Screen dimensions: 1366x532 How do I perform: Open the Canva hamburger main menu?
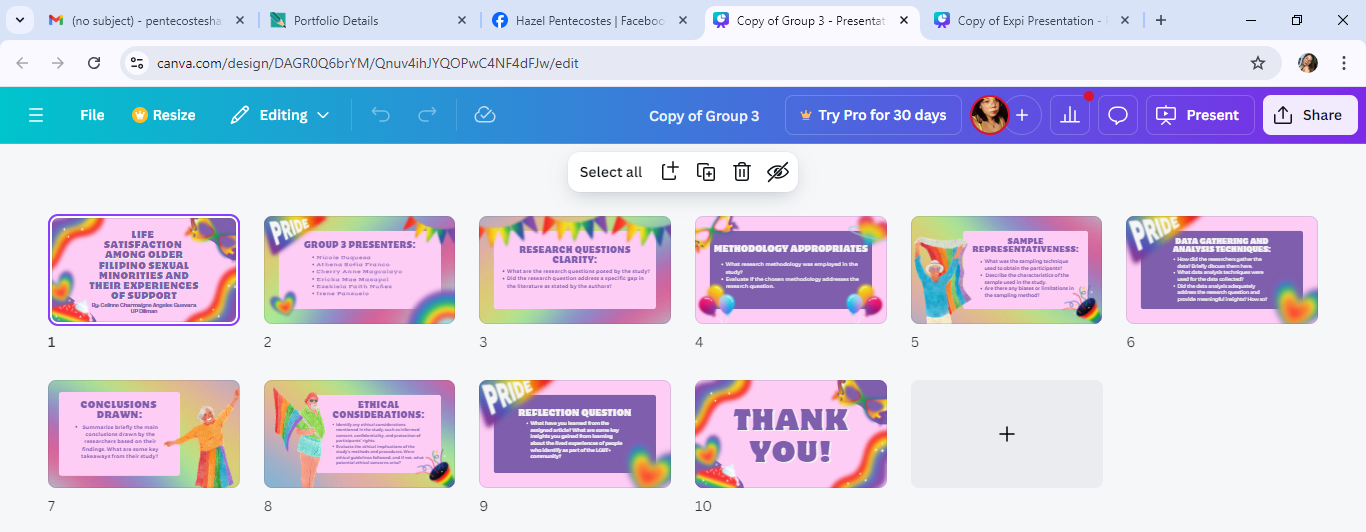(x=36, y=115)
